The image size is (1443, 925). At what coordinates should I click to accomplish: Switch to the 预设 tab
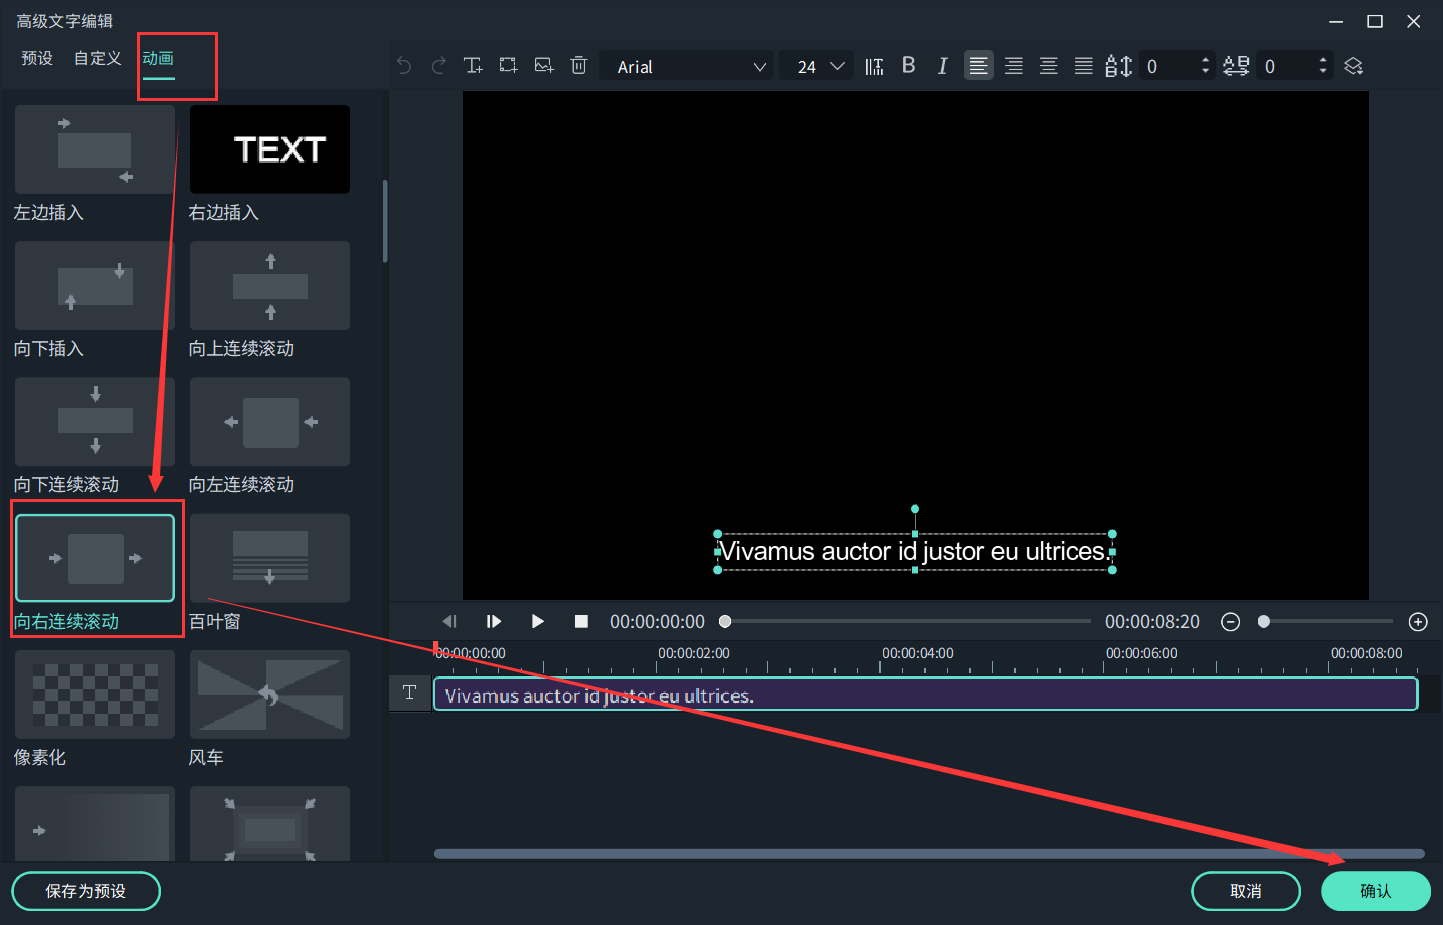37,58
